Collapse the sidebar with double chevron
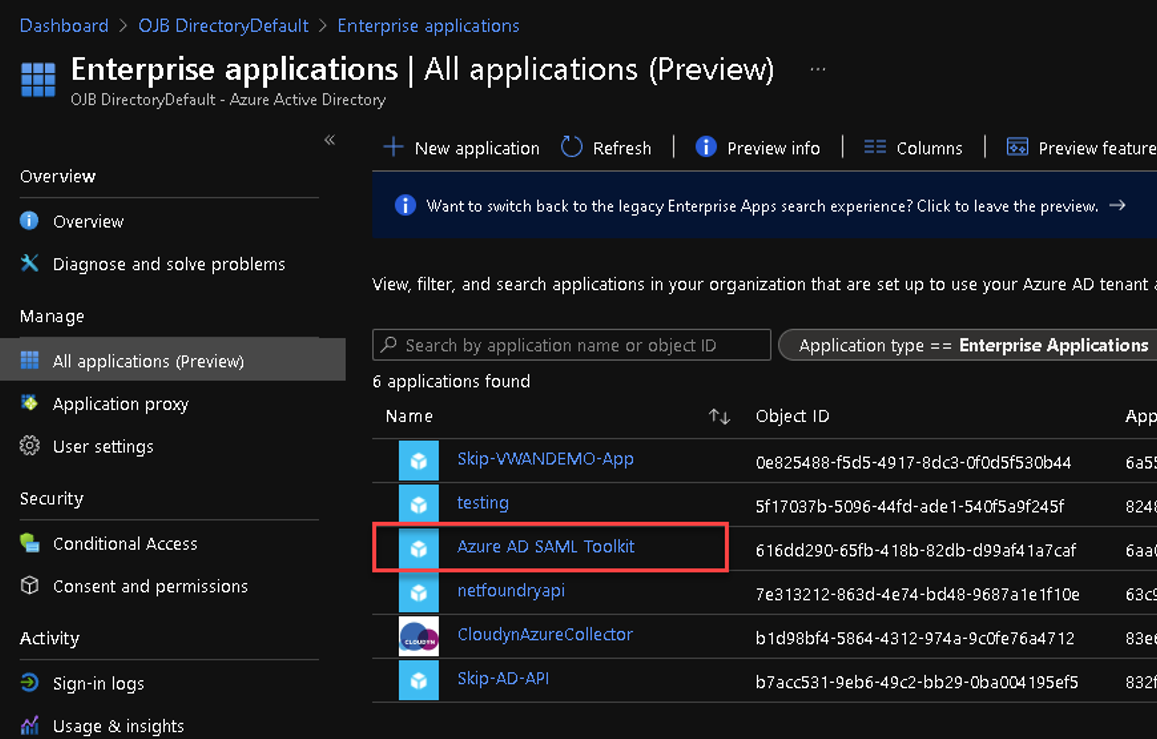Image resolution: width=1157 pixels, height=739 pixels. point(330,140)
